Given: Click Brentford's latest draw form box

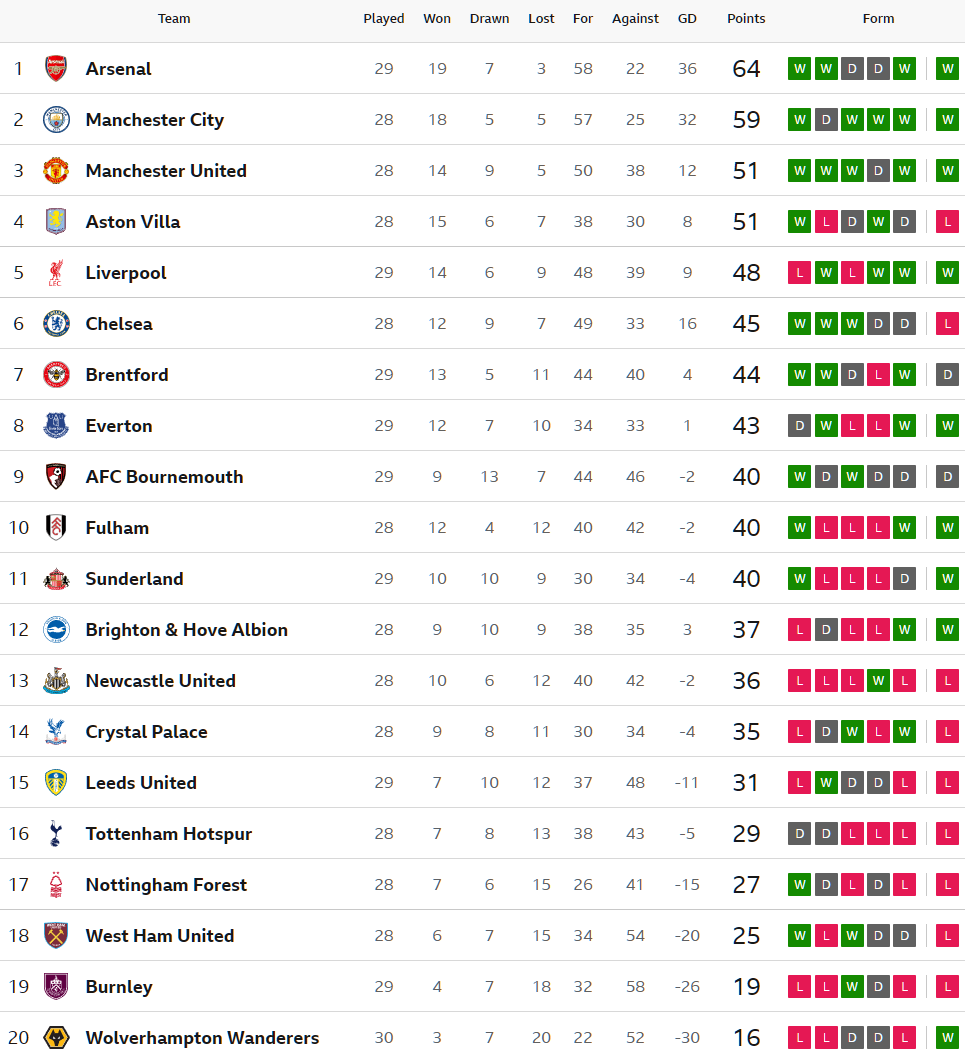Looking at the screenshot, I should pyautogui.click(x=947, y=374).
